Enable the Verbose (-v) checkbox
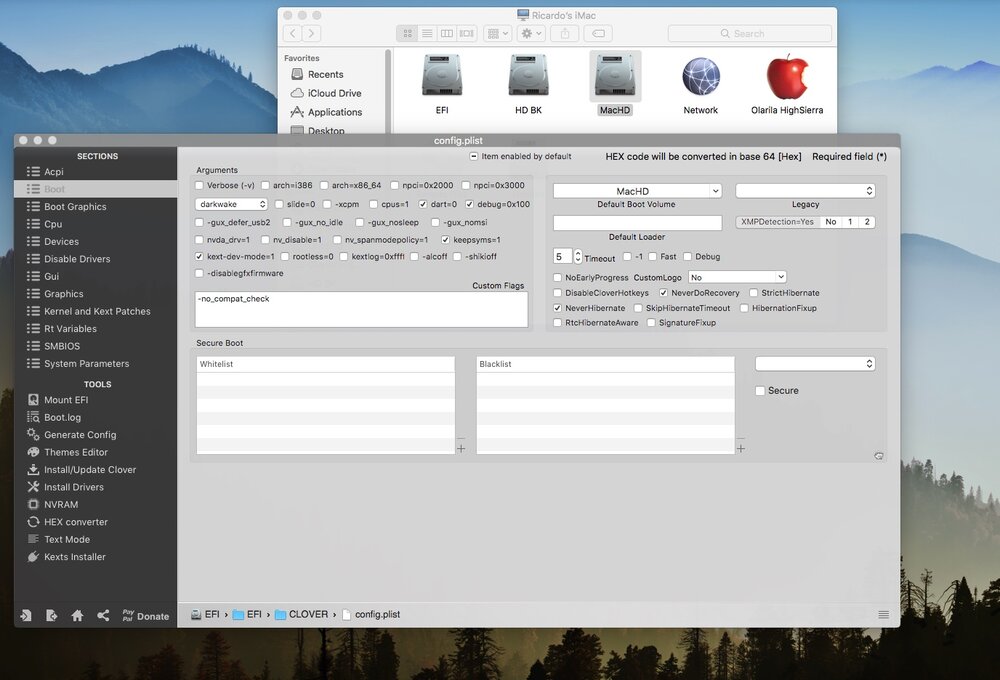 click(x=200, y=186)
